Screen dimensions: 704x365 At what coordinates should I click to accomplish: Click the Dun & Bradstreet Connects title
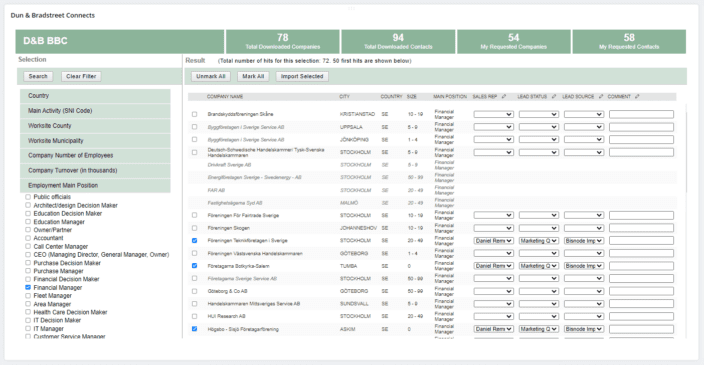(53, 15)
